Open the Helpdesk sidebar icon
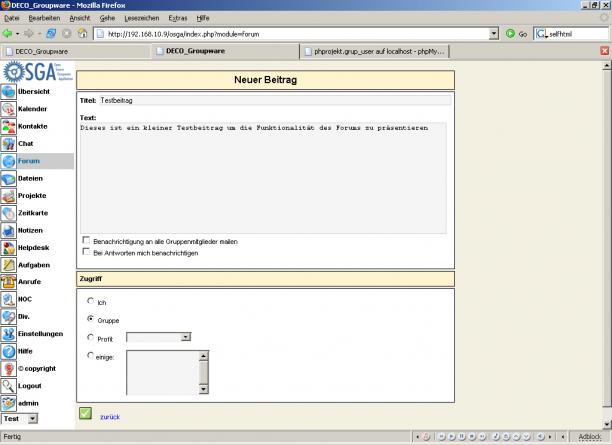The height and width of the screenshot is (445, 612). (9, 247)
